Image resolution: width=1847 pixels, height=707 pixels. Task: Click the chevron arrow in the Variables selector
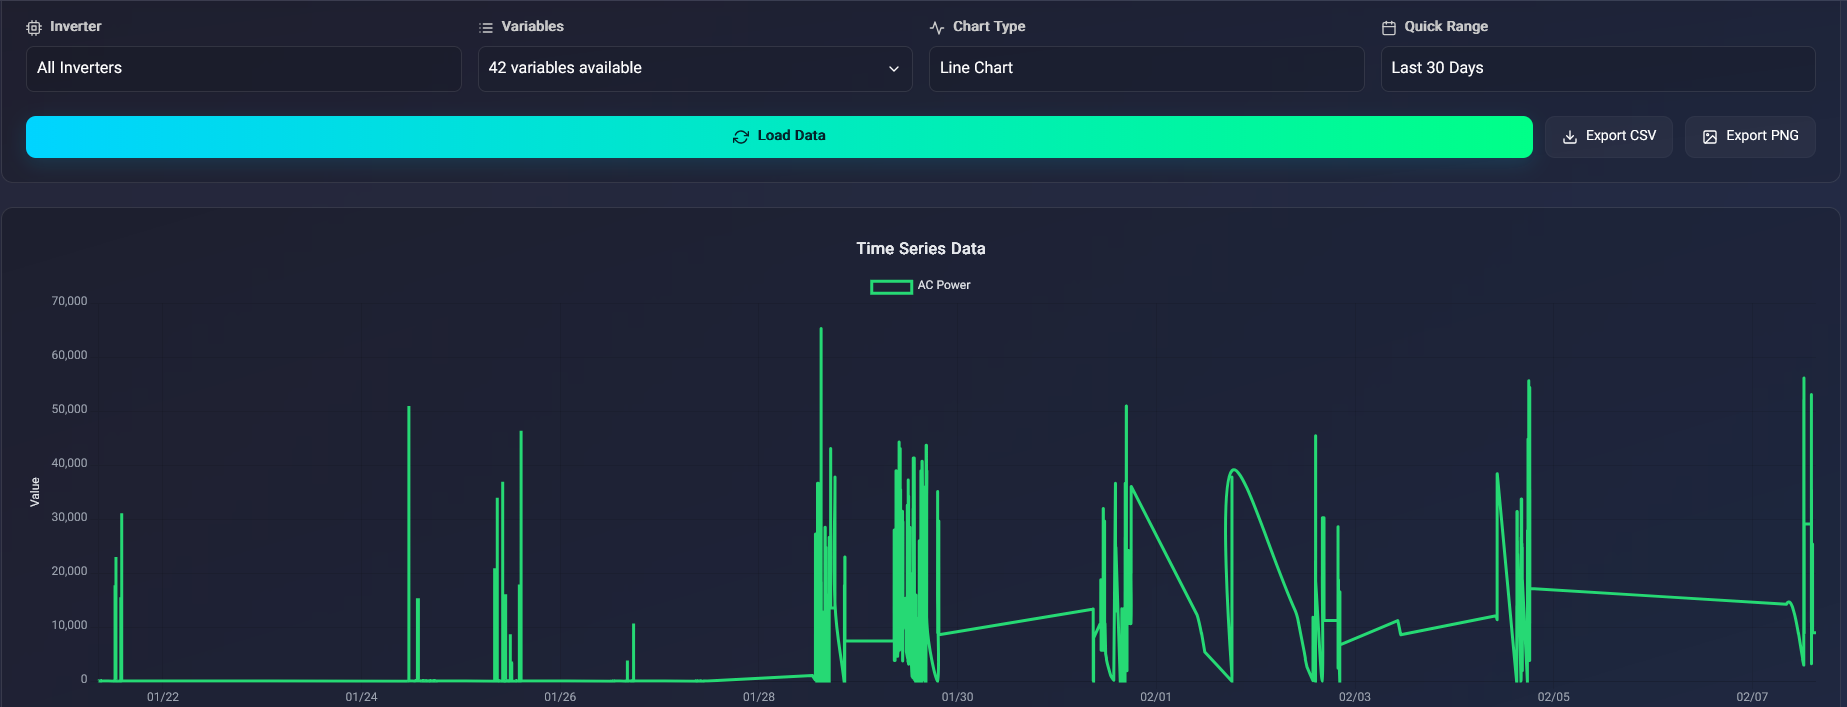[893, 69]
